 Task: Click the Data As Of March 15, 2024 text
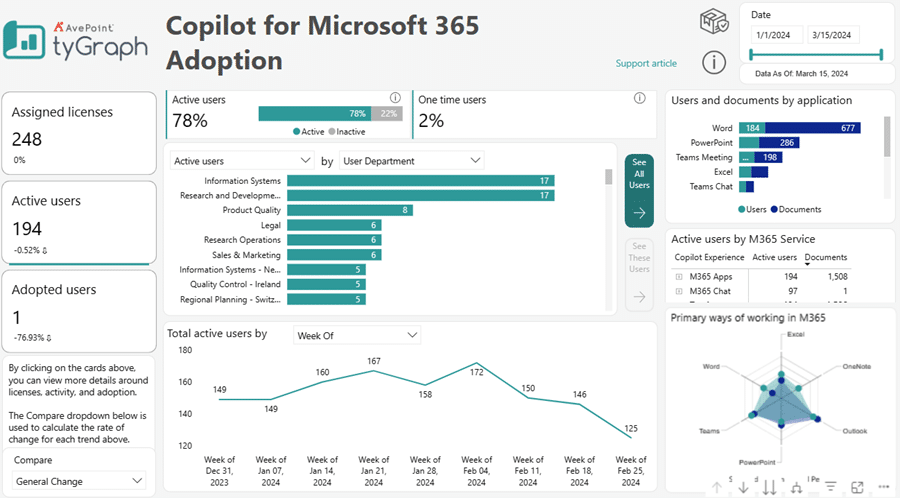point(801,73)
